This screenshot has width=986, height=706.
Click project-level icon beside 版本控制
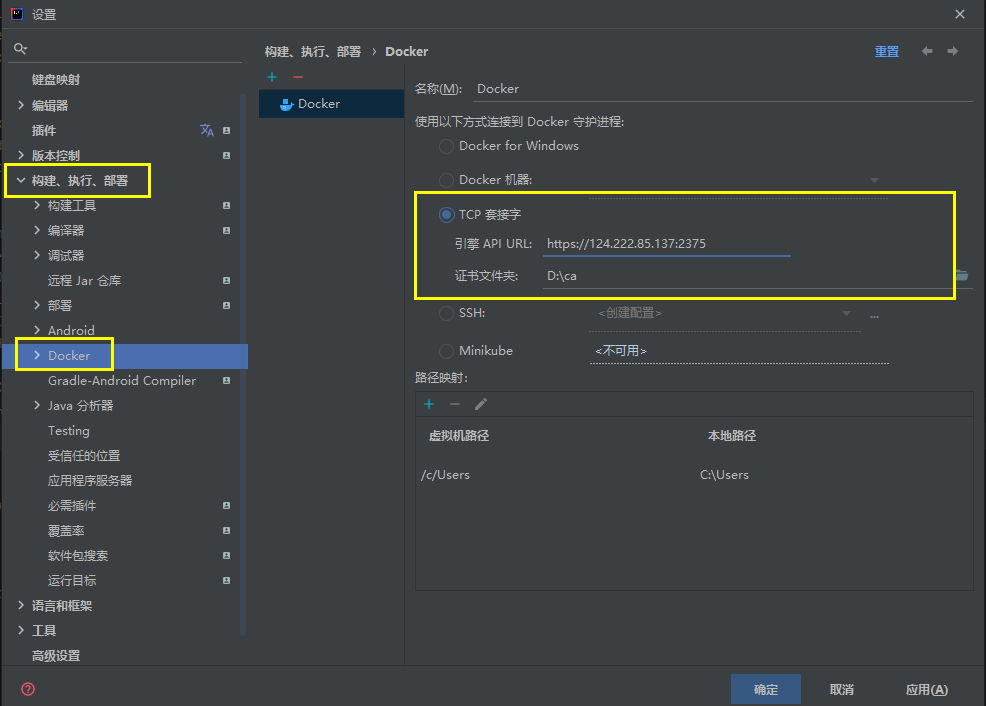click(x=226, y=155)
